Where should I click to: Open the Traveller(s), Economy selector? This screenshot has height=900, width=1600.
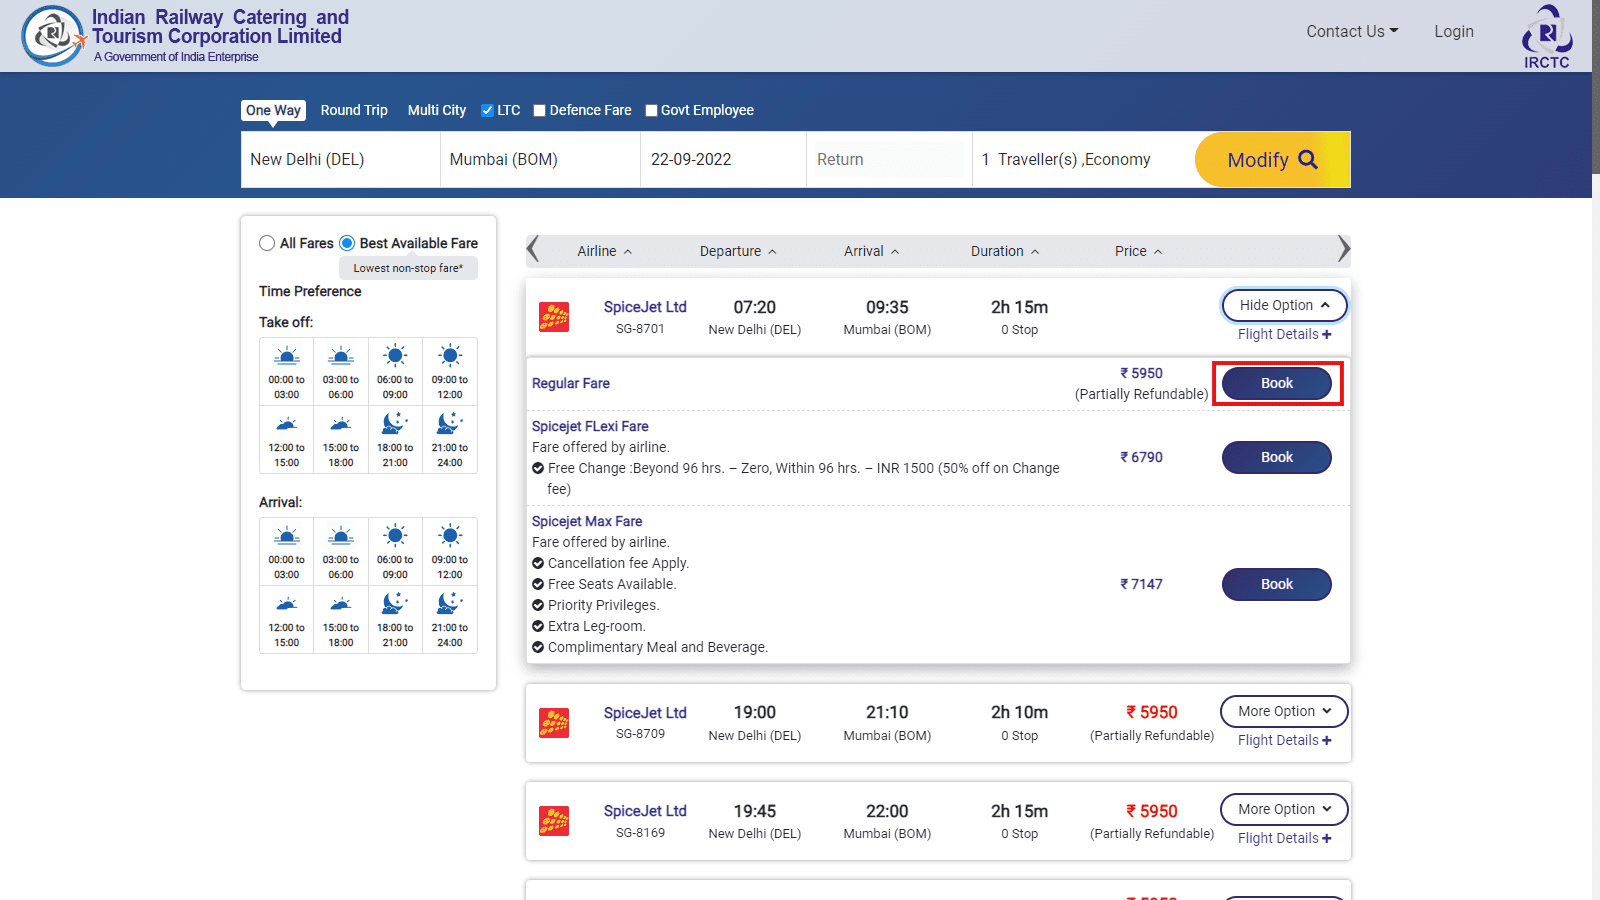[x=1083, y=159]
